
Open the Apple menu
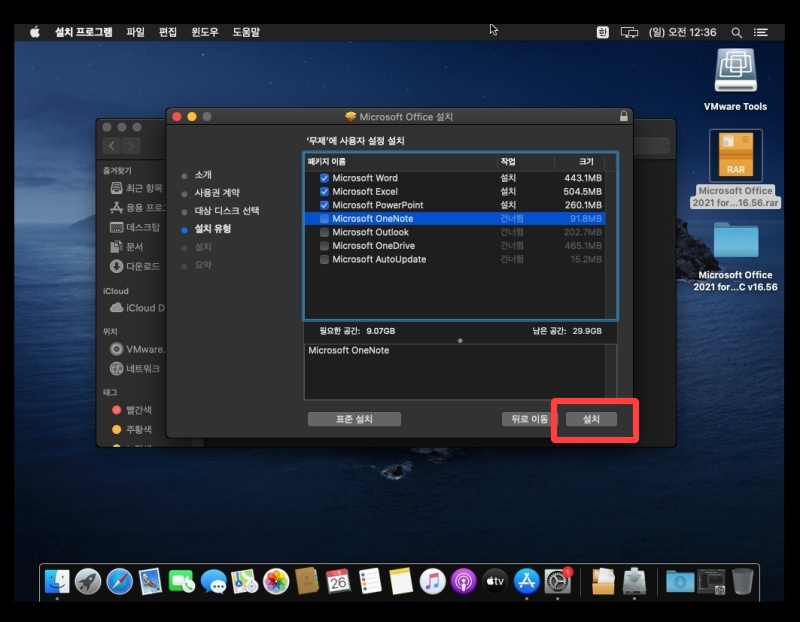35,32
